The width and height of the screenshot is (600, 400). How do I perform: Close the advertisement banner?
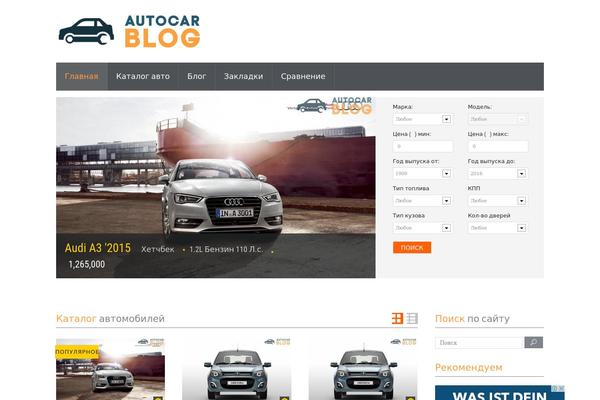click(x=561, y=389)
